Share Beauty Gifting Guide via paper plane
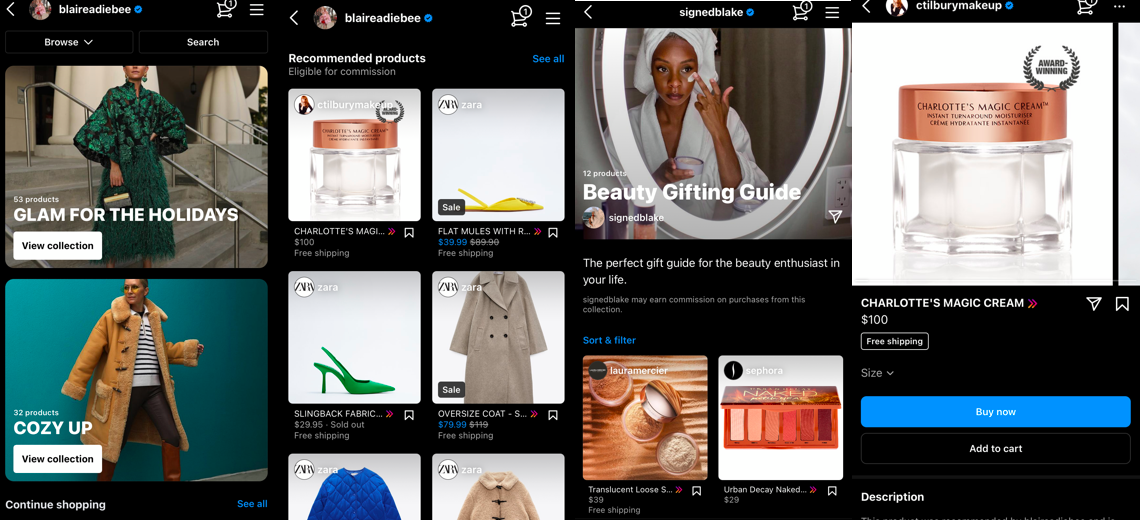Screen dimensions: 1140x520 (x=835, y=216)
